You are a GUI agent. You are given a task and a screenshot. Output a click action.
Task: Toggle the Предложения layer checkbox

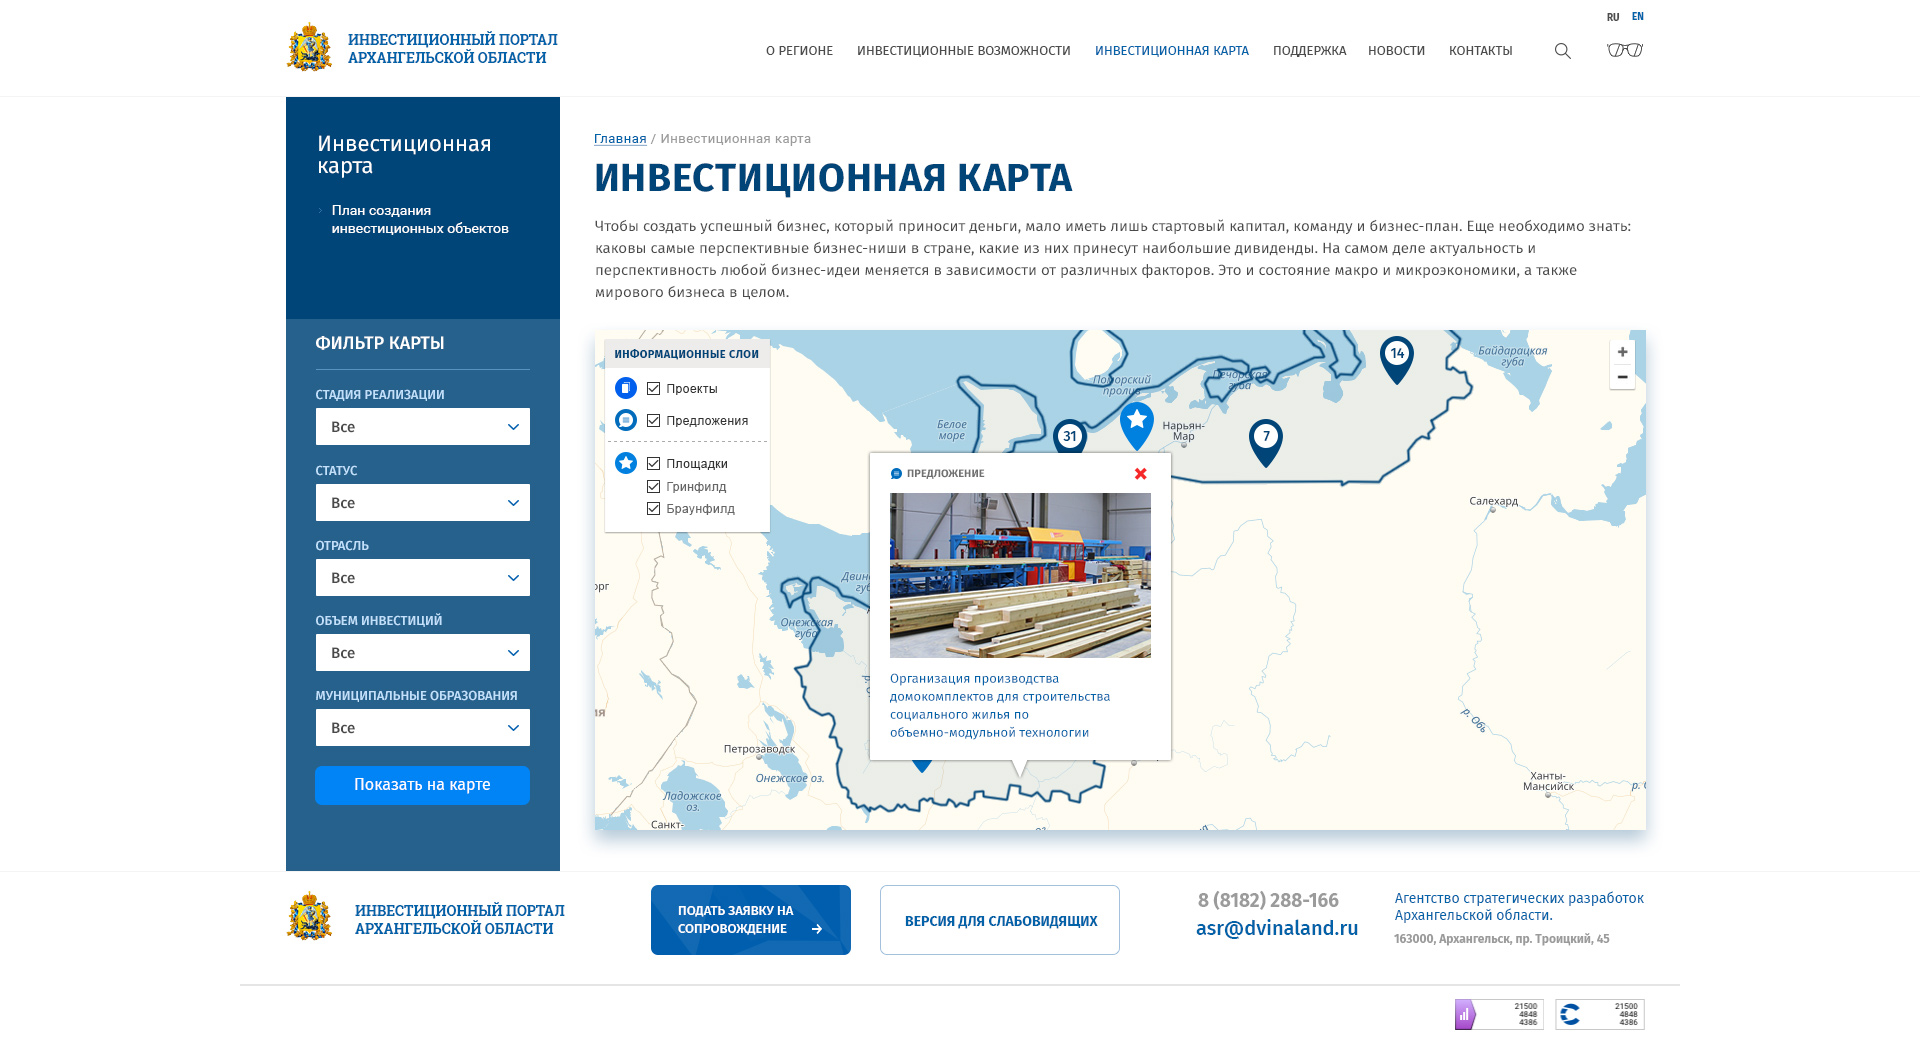point(653,421)
